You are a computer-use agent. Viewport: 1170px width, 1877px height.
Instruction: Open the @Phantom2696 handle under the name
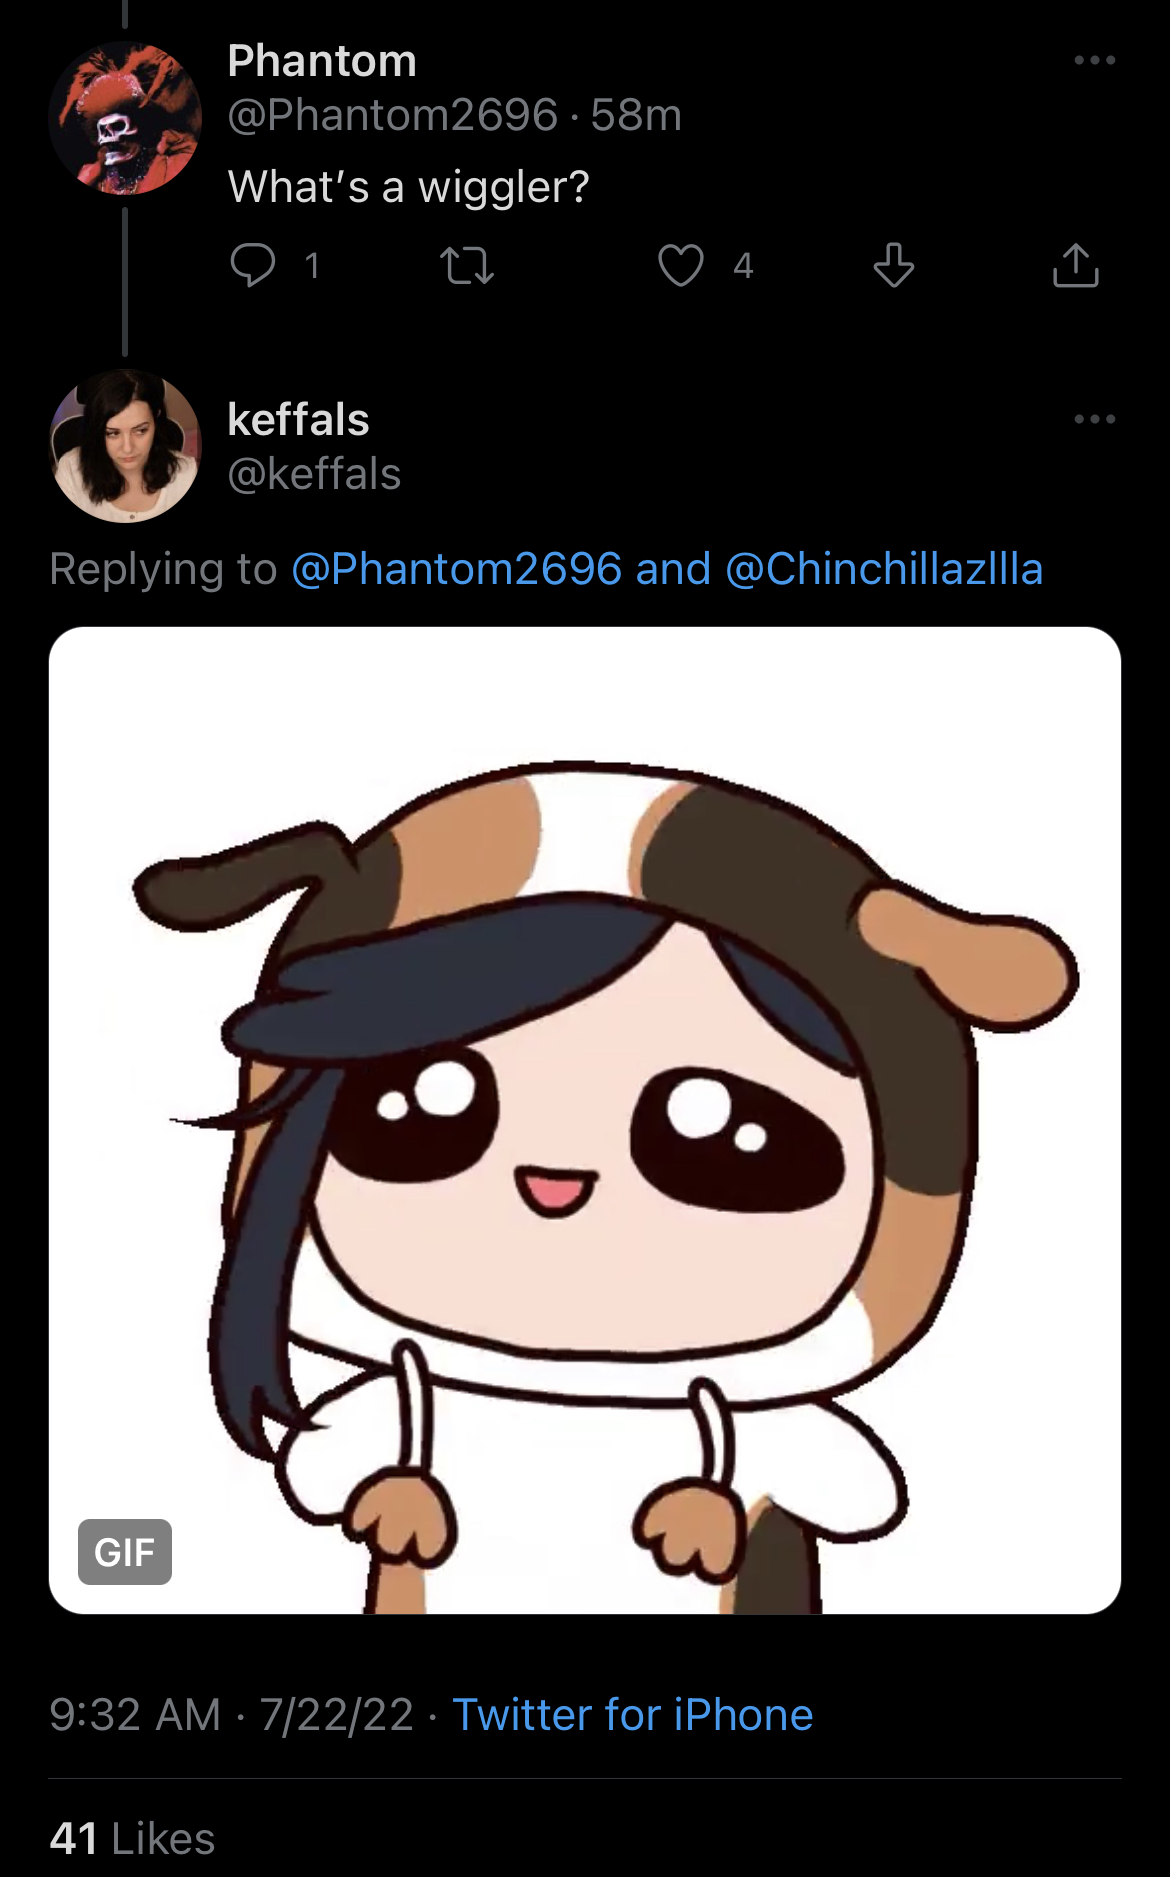click(392, 115)
